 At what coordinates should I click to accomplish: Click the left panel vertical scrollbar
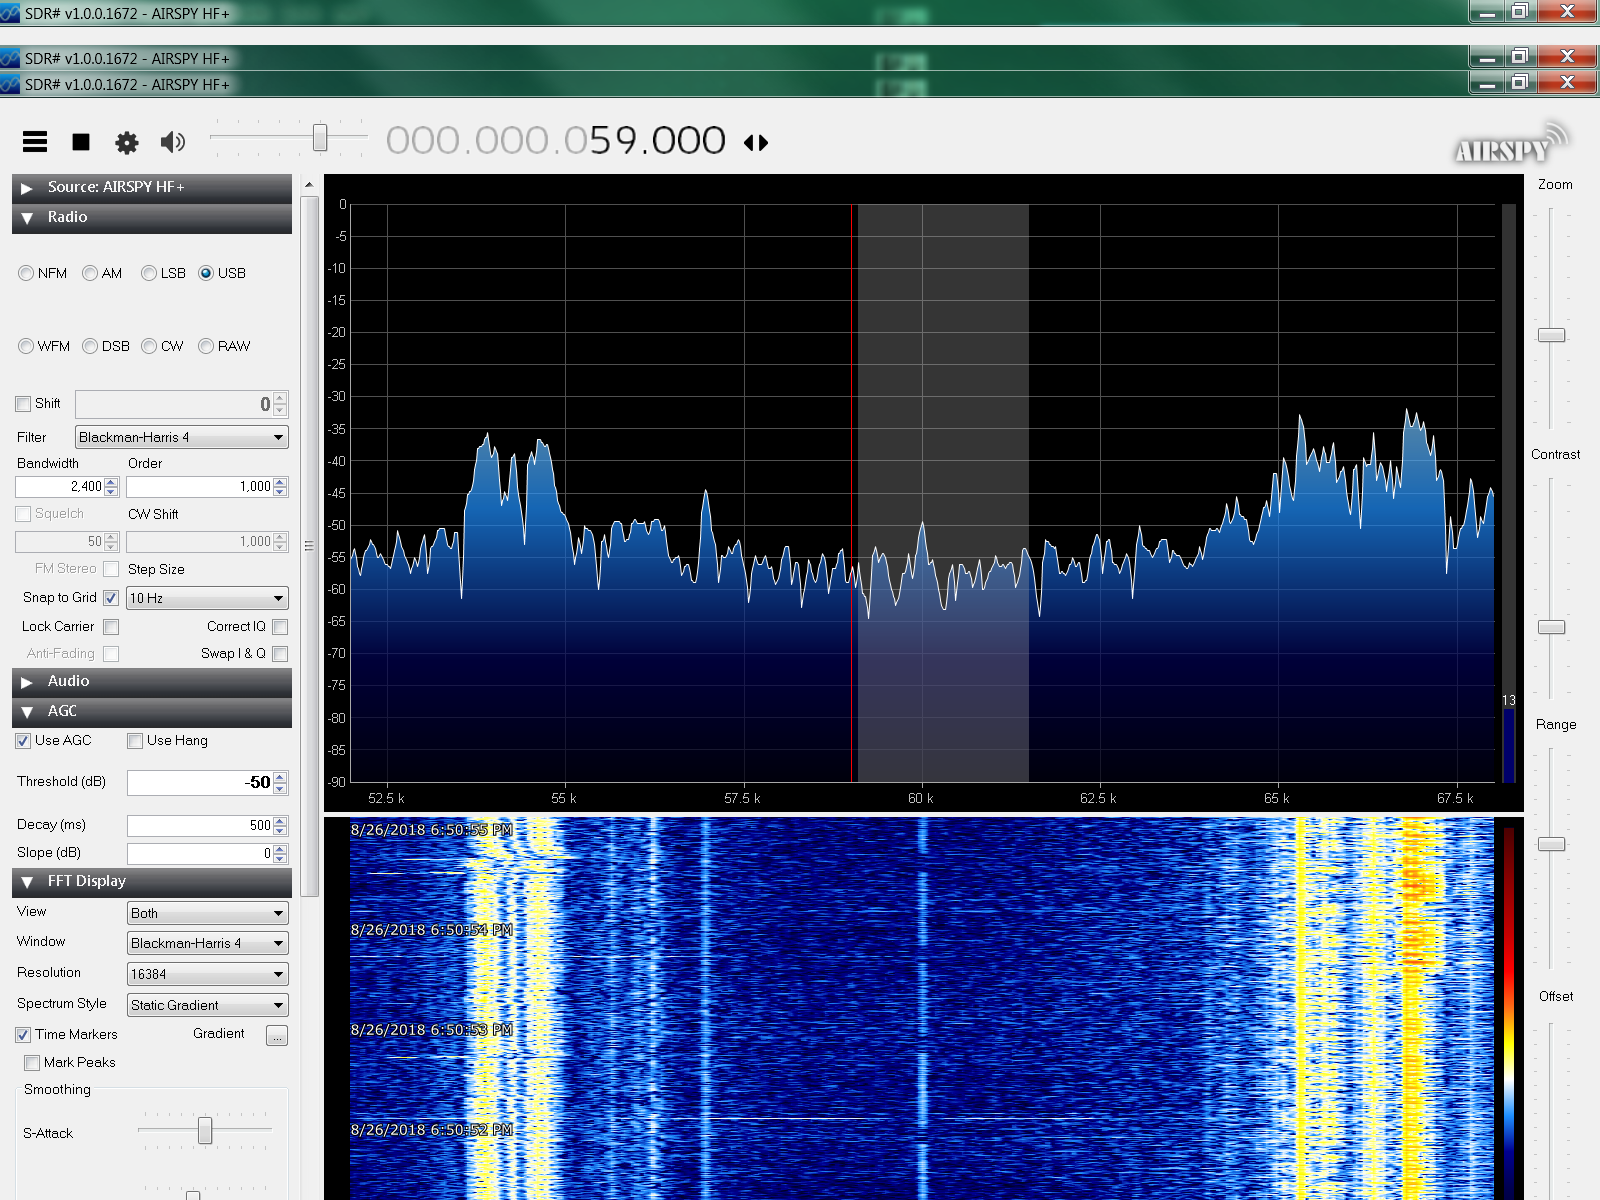309,545
